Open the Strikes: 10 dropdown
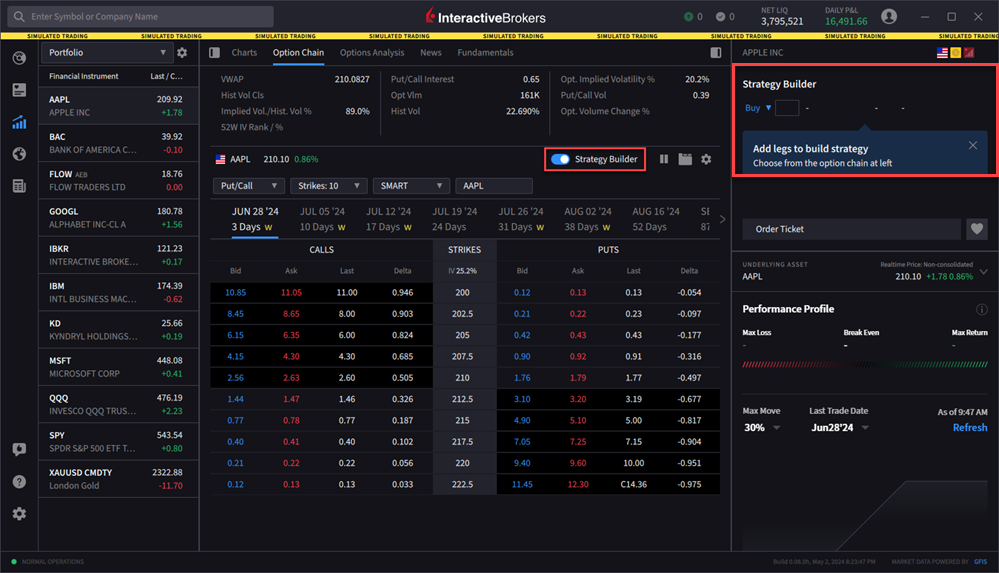This screenshot has width=999, height=573. click(328, 186)
